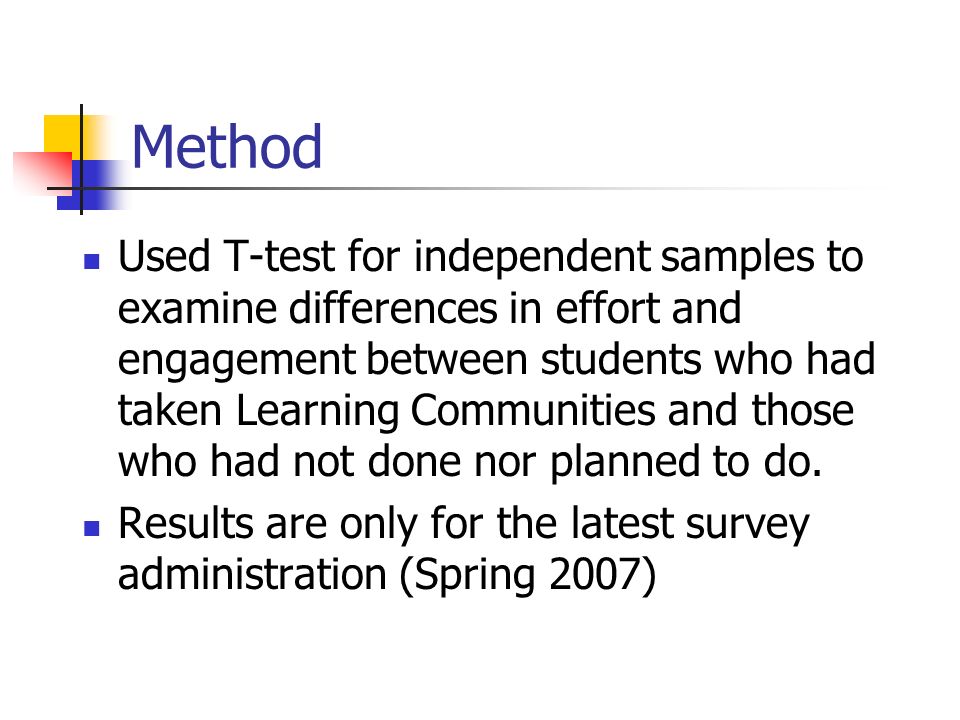Click the blue square in the logo

click(x=91, y=186)
